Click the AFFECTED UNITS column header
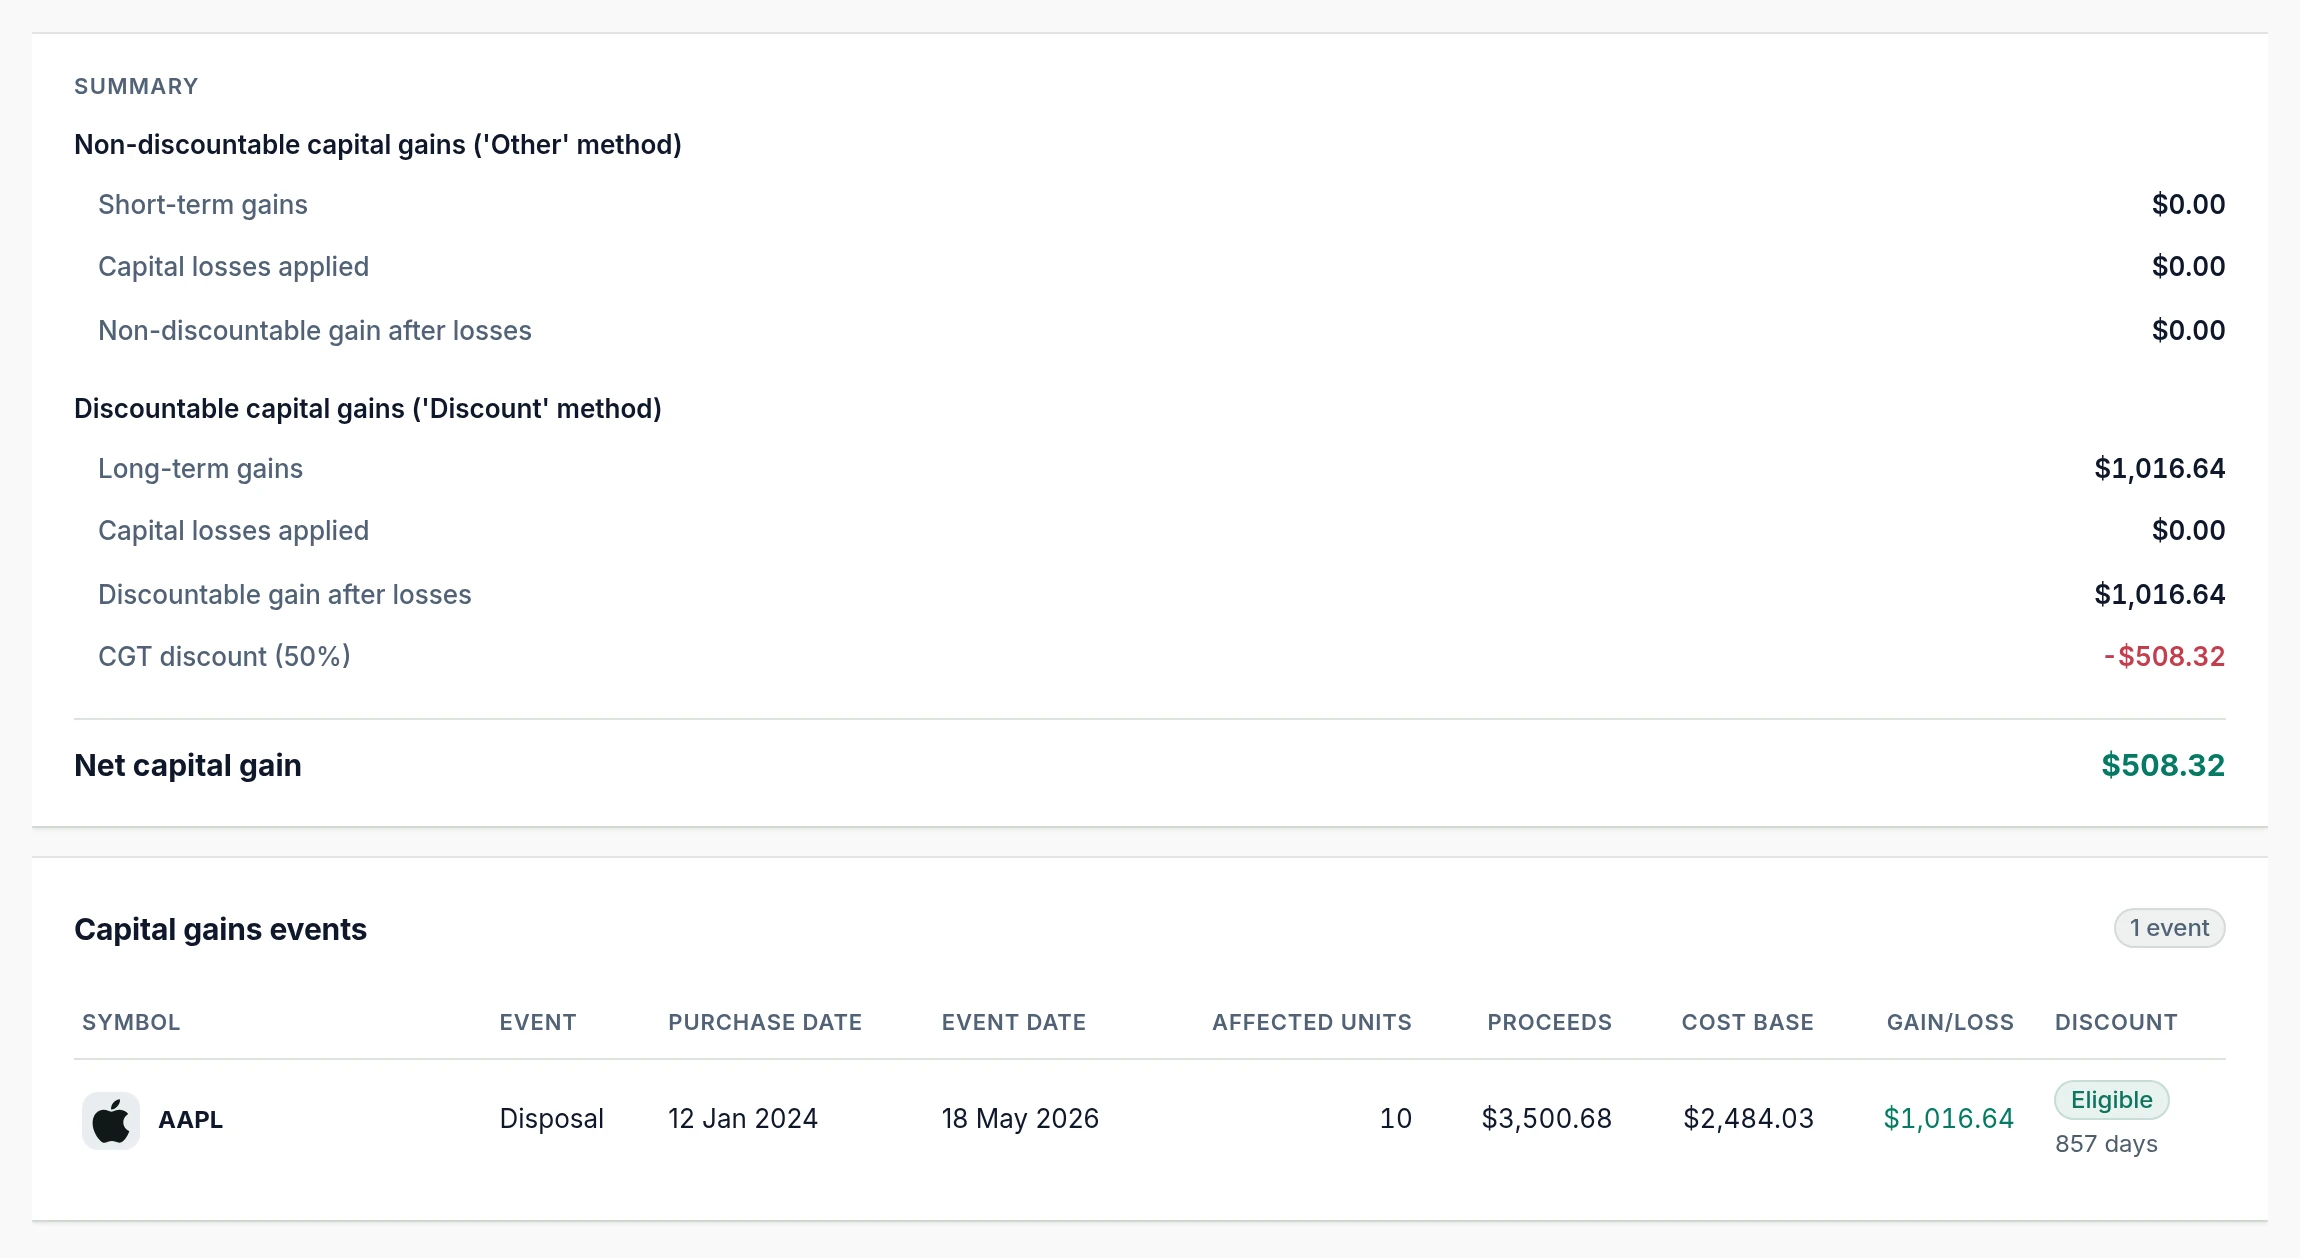Viewport: 2300px width, 1258px height. [x=1312, y=1022]
